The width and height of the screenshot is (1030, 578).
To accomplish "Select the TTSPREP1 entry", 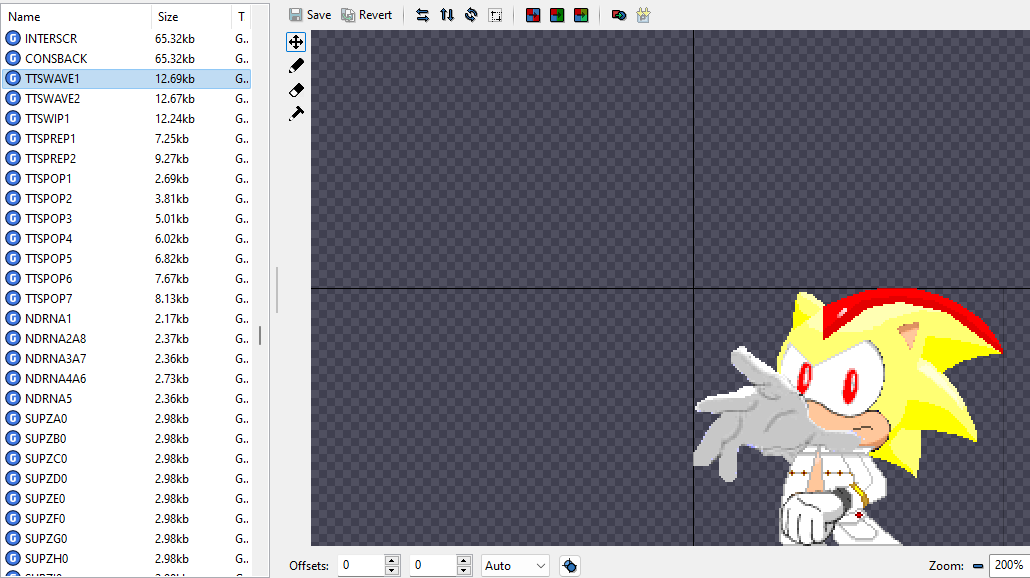I will pos(127,139).
